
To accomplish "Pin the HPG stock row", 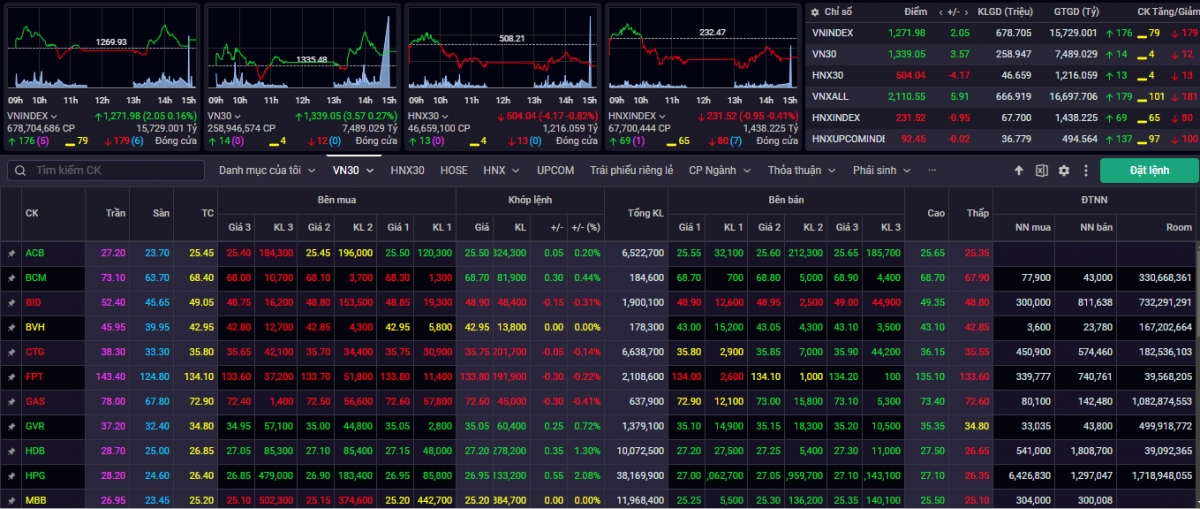I will [x=11, y=475].
